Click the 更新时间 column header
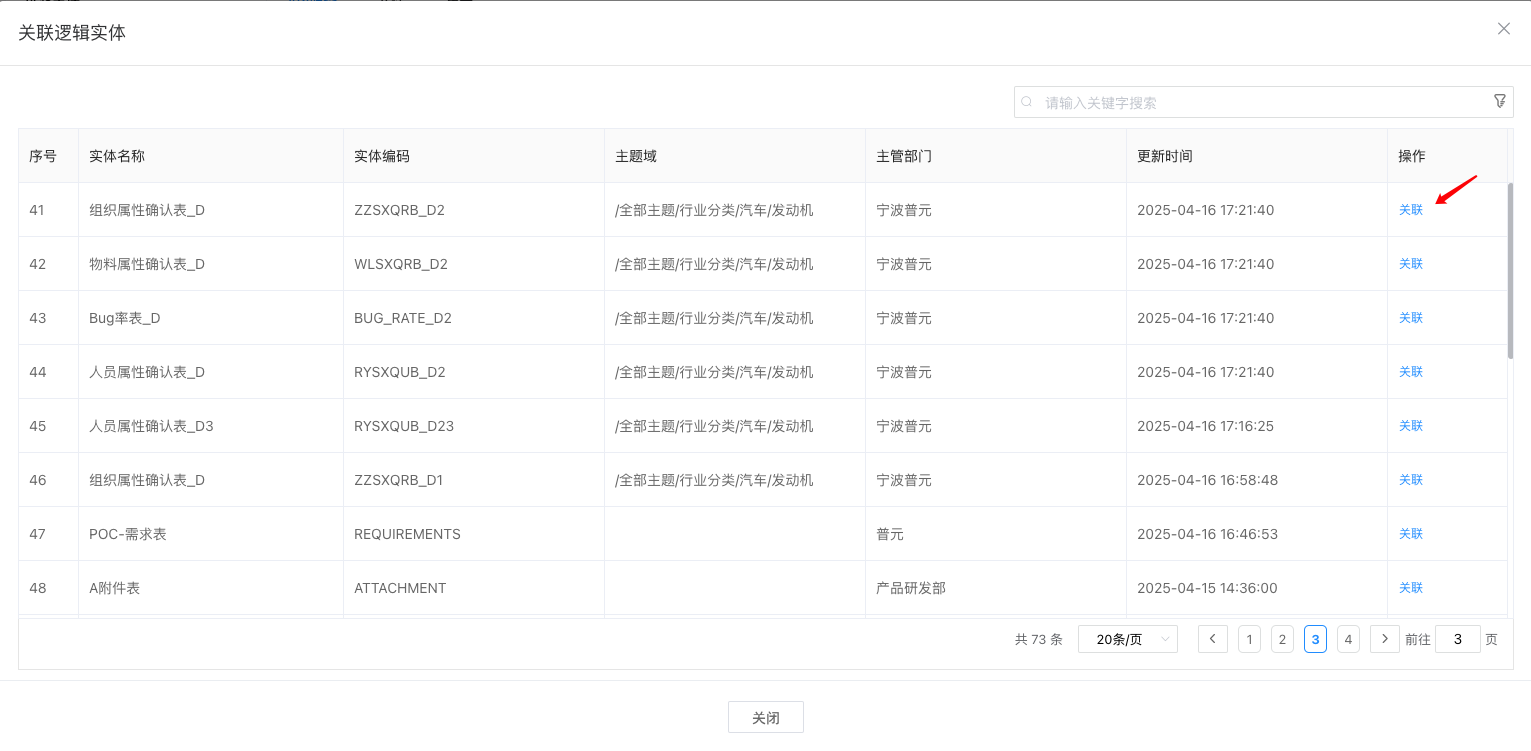Image resolution: width=1531 pixels, height=751 pixels. 1165,156
